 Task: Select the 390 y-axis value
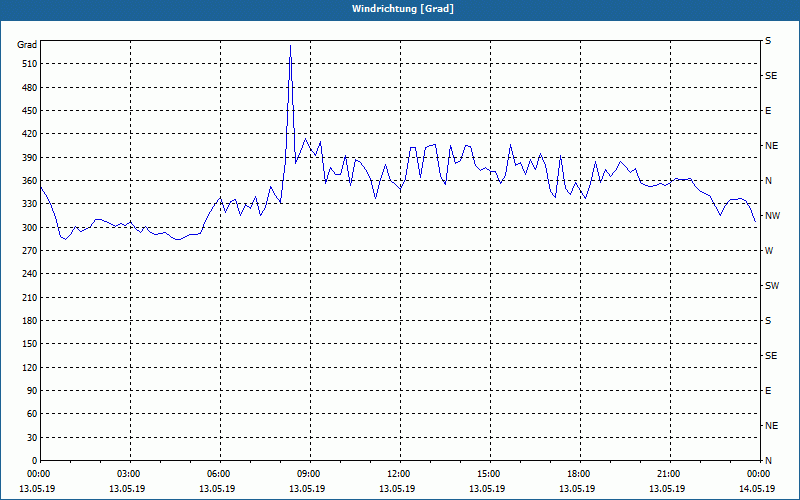[30, 158]
